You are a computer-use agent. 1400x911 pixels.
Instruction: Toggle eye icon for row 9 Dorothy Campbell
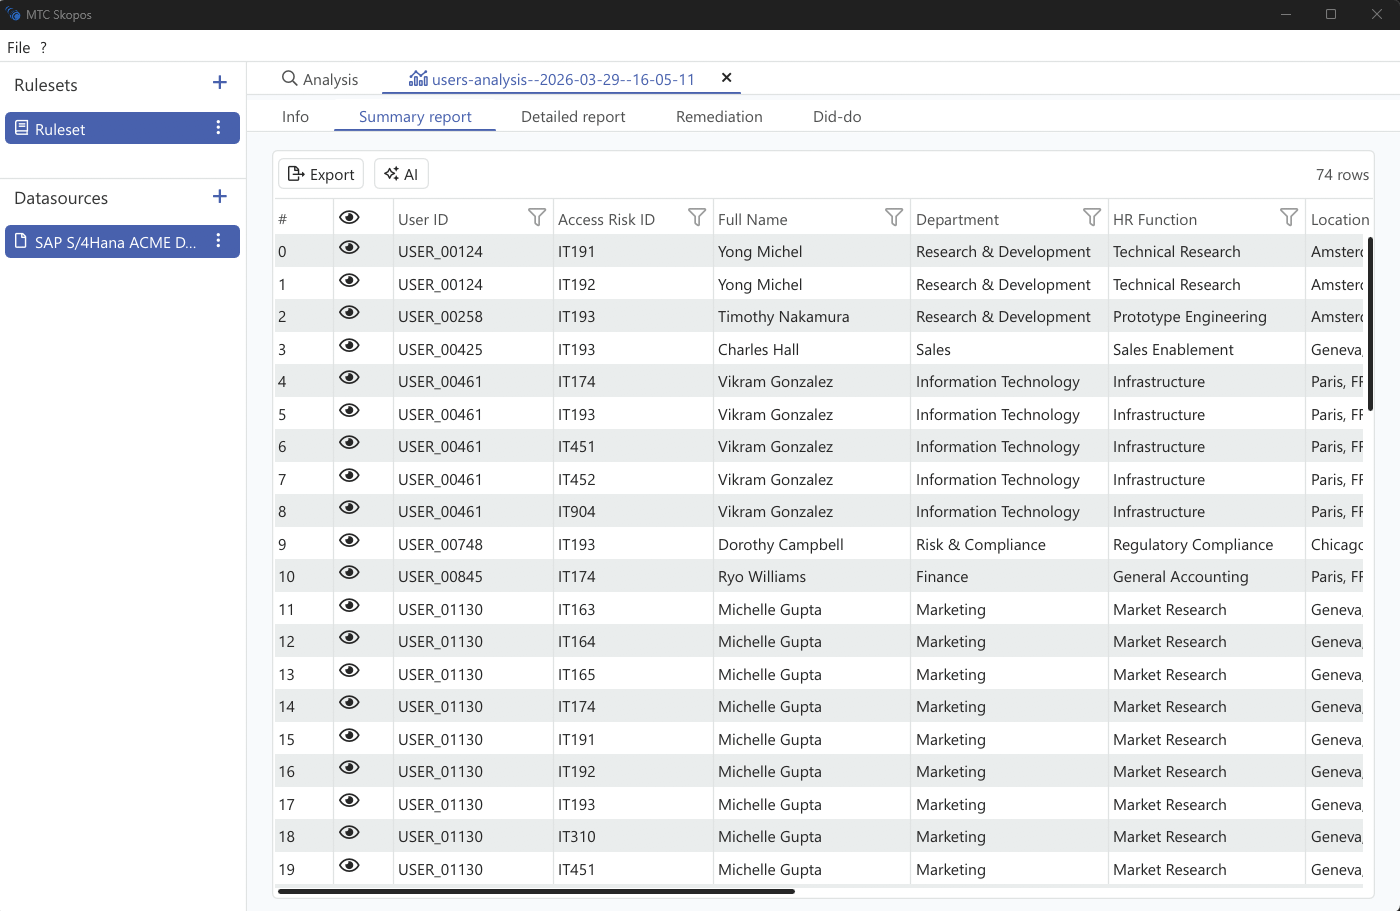pos(349,541)
